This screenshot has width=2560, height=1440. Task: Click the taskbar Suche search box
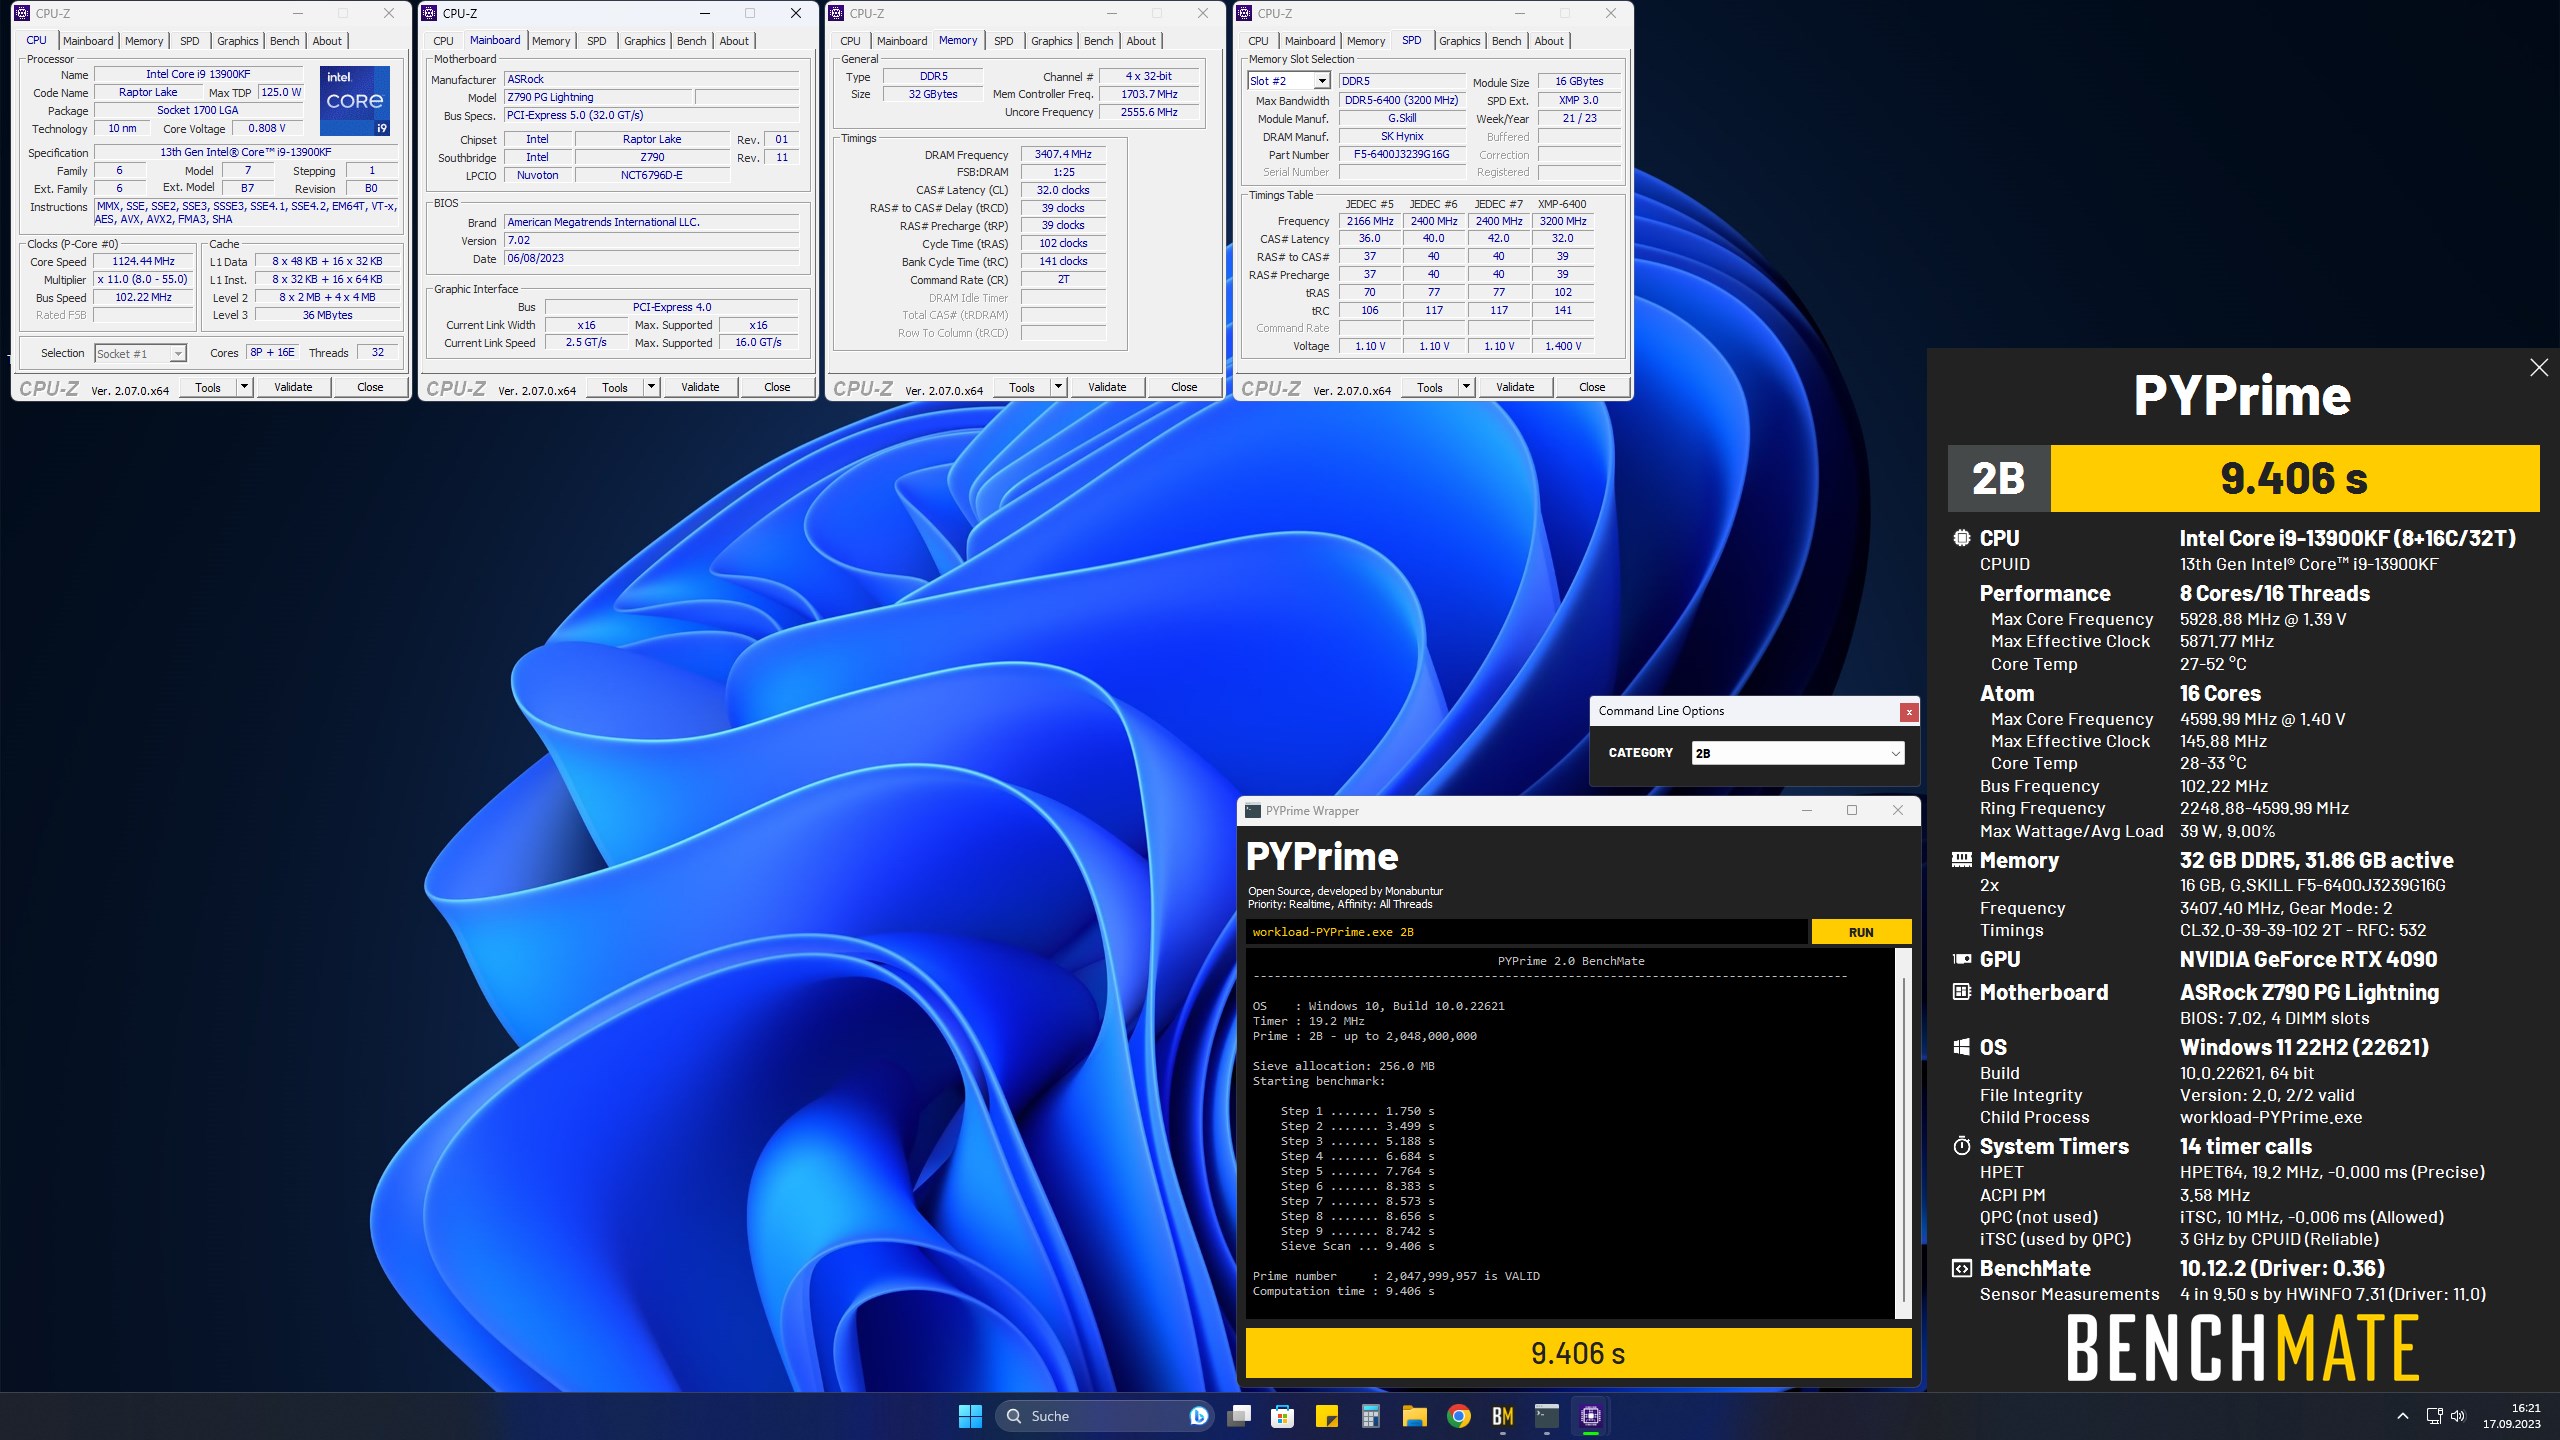click(x=1104, y=1416)
